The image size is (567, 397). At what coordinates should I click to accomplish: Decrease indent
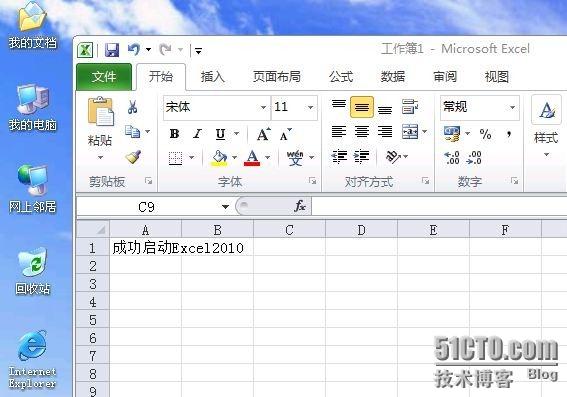[339, 157]
